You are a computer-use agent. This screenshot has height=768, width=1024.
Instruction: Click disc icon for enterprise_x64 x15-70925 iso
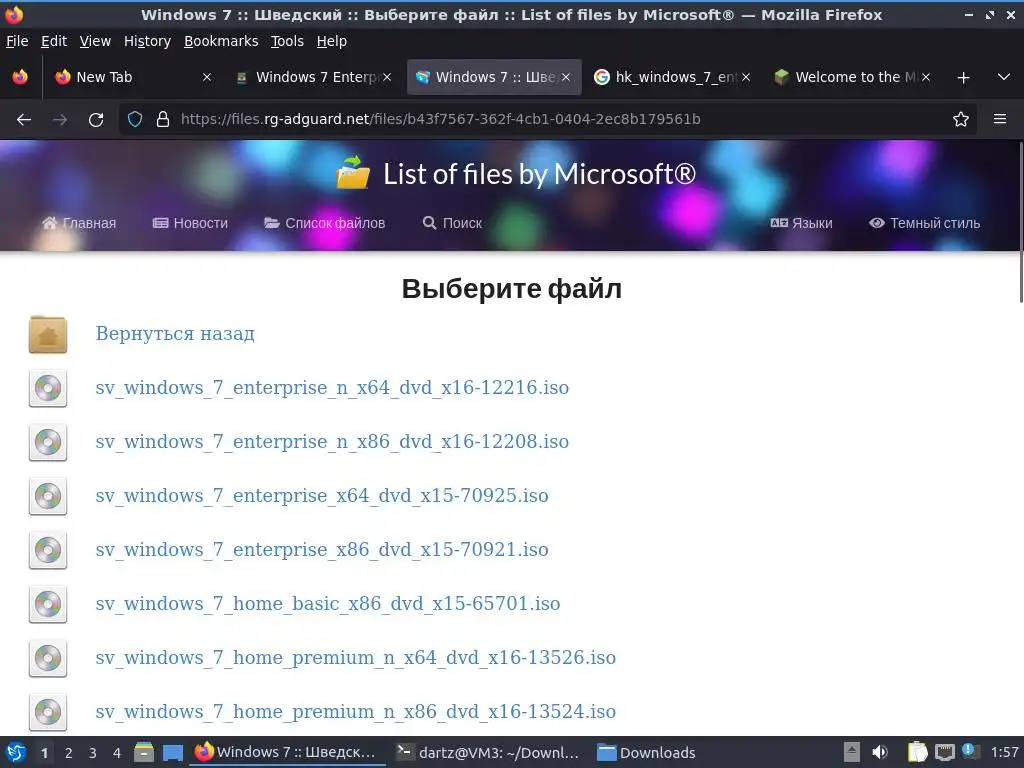pos(48,496)
